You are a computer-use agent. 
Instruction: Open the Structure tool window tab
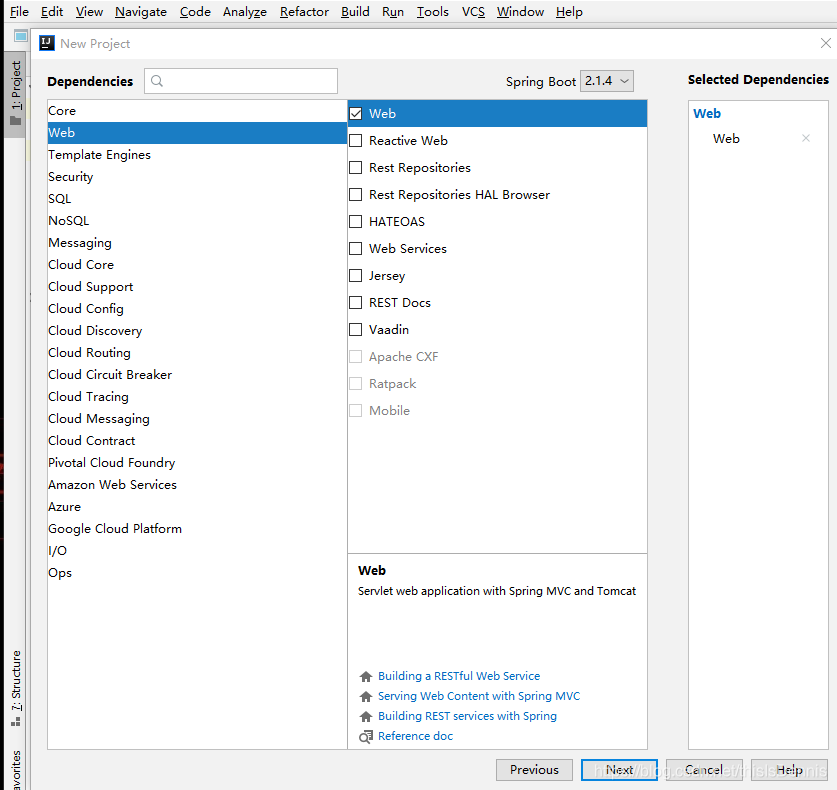(16, 688)
